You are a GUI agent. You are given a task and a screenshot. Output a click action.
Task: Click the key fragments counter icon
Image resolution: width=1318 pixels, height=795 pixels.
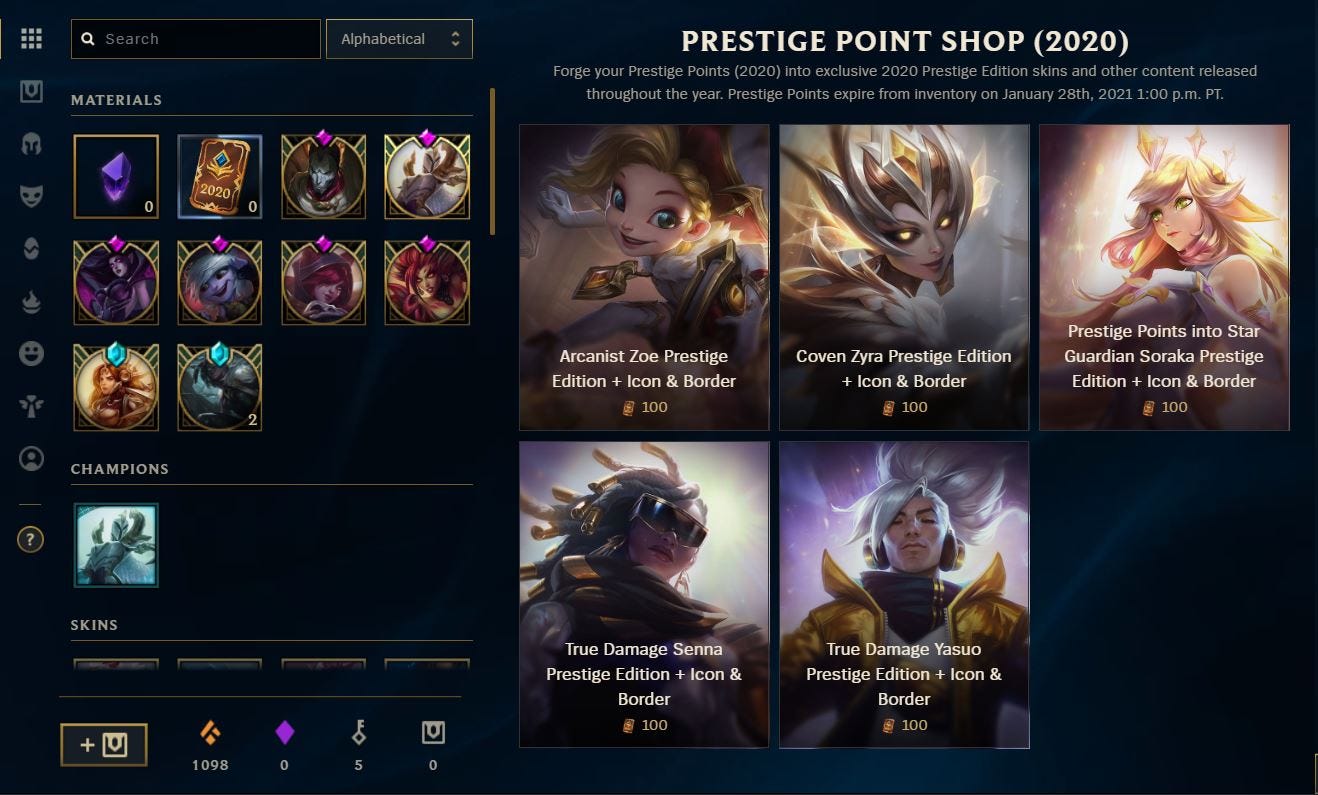click(x=358, y=735)
